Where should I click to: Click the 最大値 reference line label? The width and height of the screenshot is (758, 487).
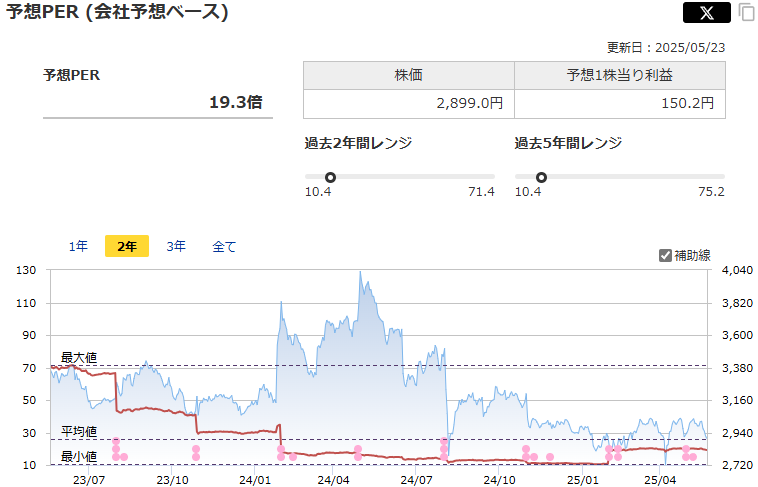click(x=78, y=357)
